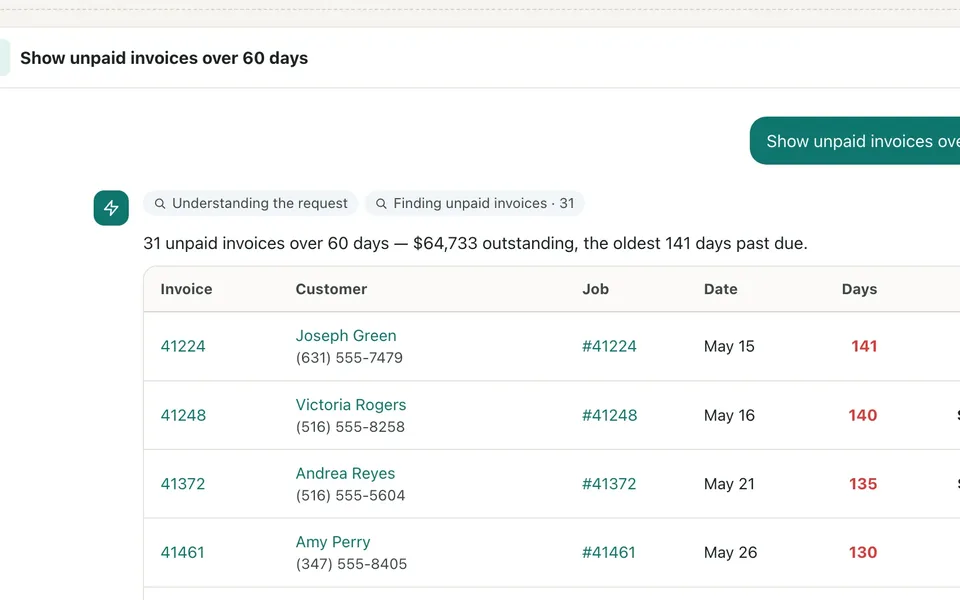Open job #41224
This screenshot has width=960, height=600.
pos(609,346)
